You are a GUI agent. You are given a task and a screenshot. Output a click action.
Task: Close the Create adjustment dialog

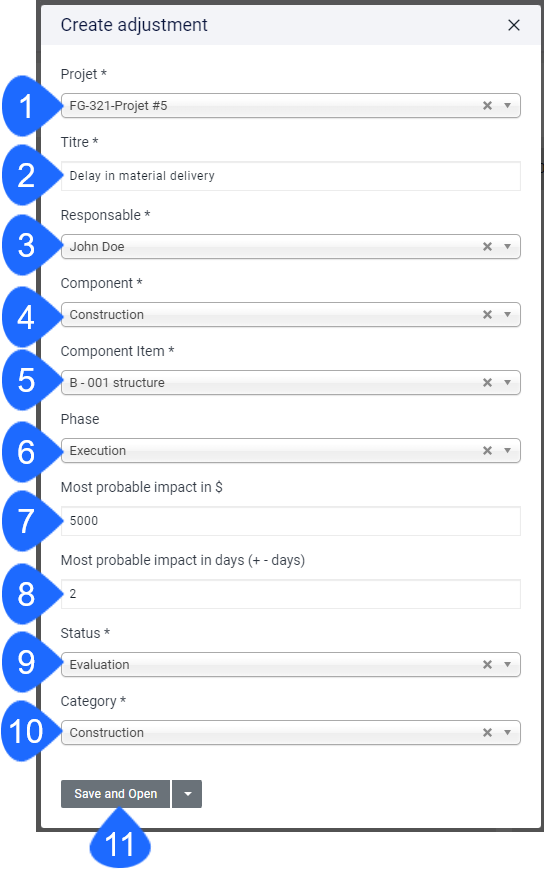point(514,25)
